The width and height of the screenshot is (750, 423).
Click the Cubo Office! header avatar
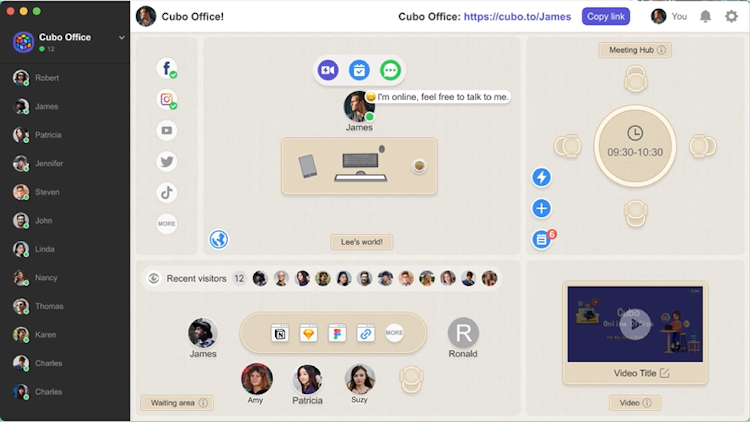[146, 16]
